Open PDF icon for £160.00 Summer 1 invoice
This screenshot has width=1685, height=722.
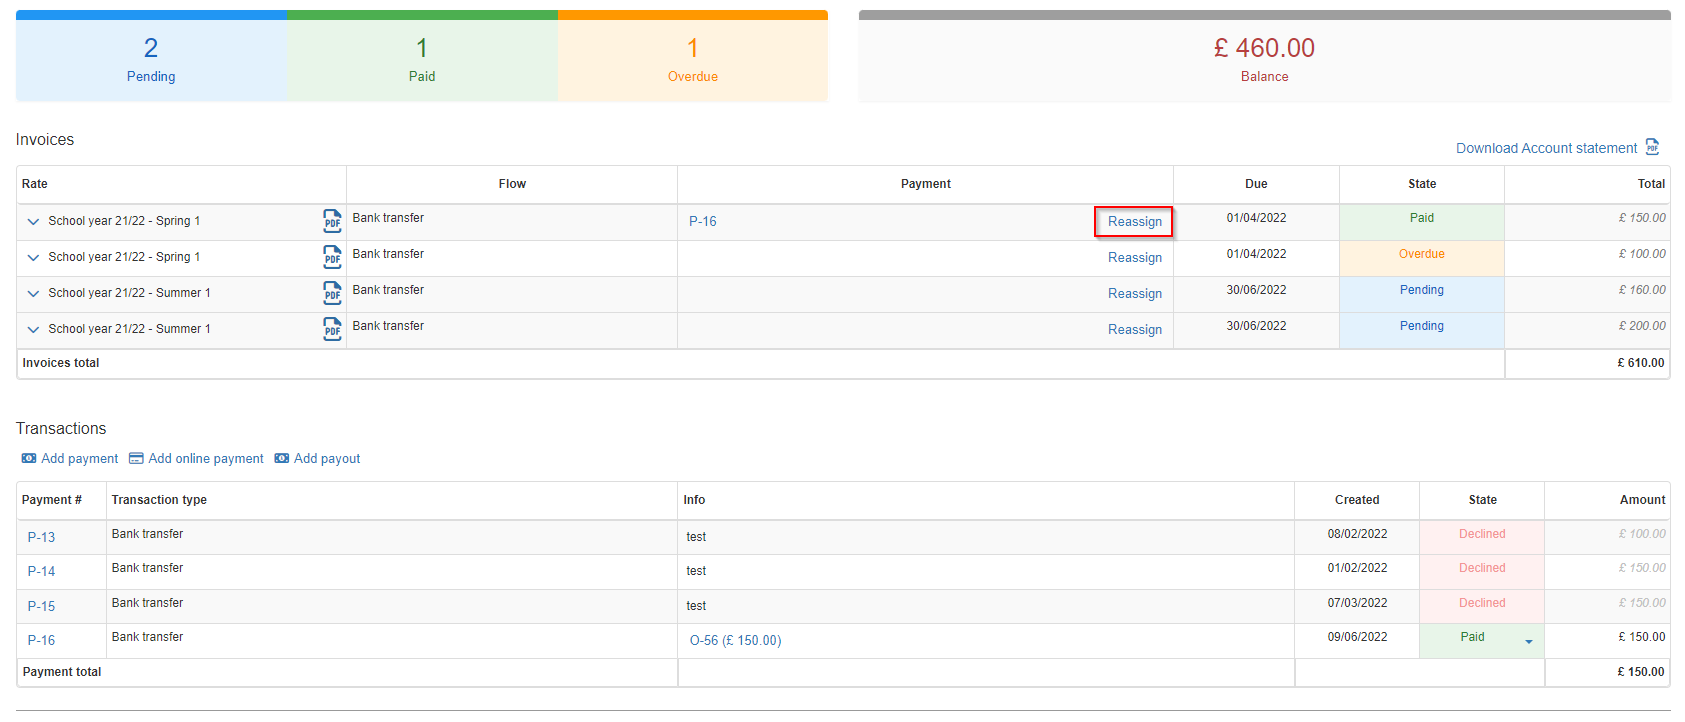pos(332,293)
